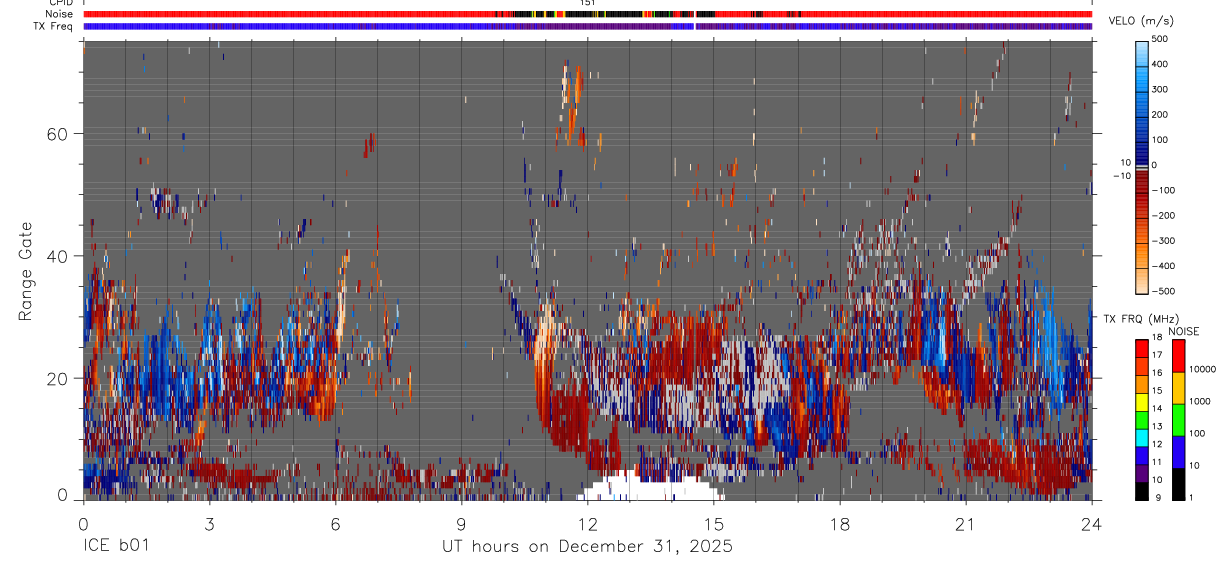This screenshot has width=1228, height=567.
Task: Select the TX Freq color strip above the plot
Action: click(588, 26)
